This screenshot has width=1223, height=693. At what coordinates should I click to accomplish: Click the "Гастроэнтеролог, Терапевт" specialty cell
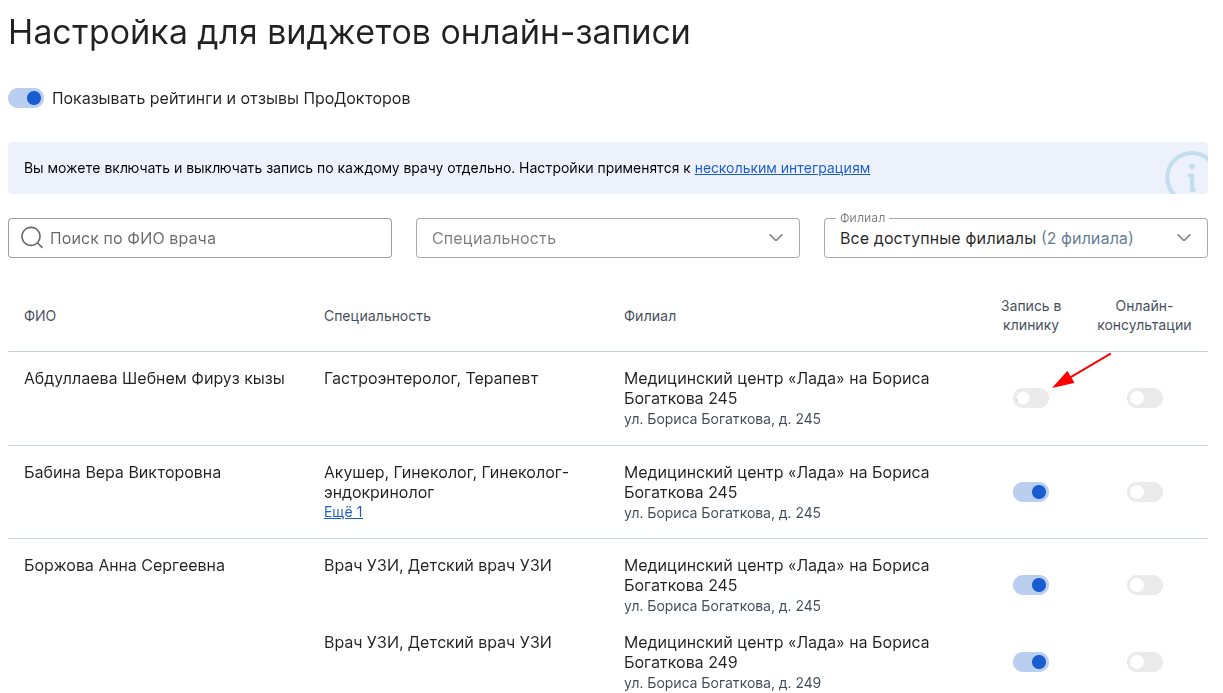pos(431,379)
